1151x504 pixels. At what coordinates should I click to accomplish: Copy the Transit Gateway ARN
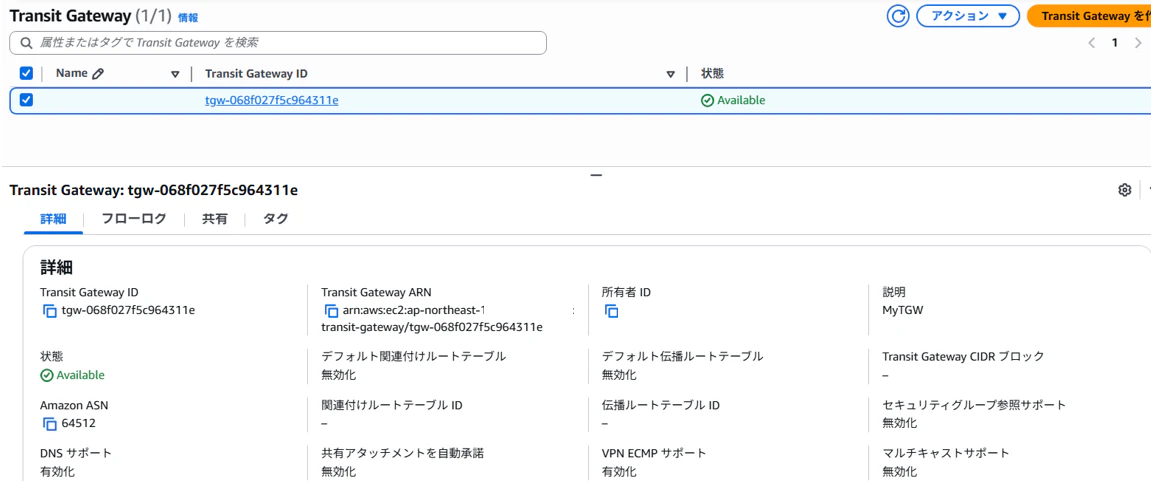pyautogui.click(x=330, y=310)
